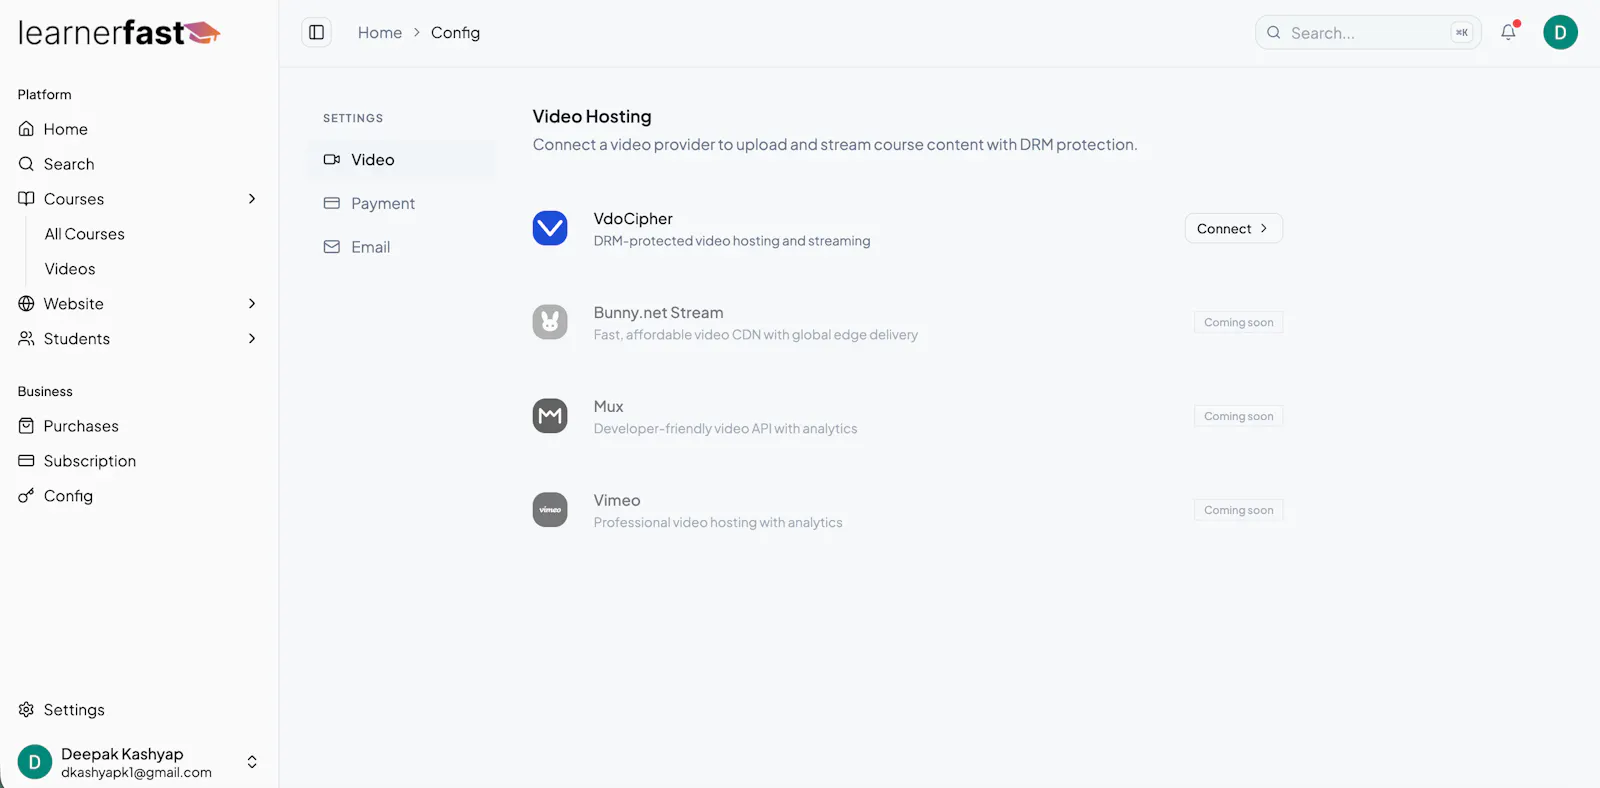Open the Video settings tab
The height and width of the screenshot is (788, 1600).
pos(401,160)
